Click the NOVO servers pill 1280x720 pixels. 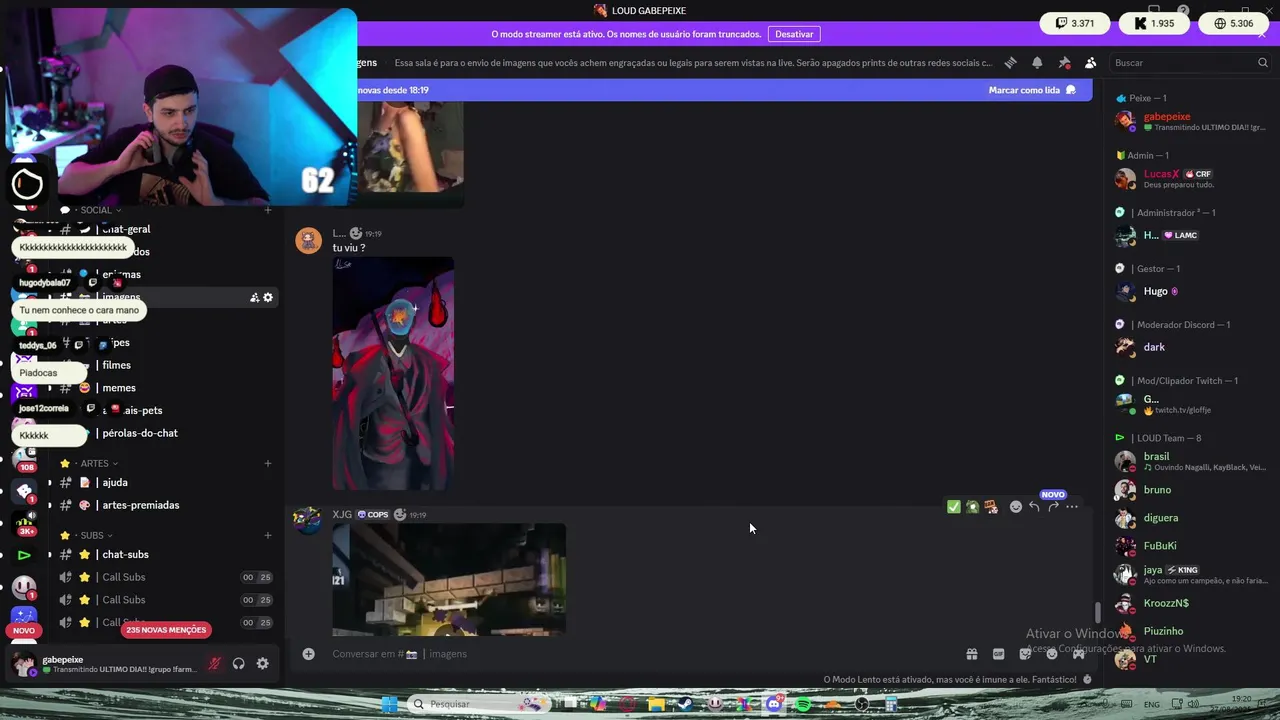click(24, 631)
